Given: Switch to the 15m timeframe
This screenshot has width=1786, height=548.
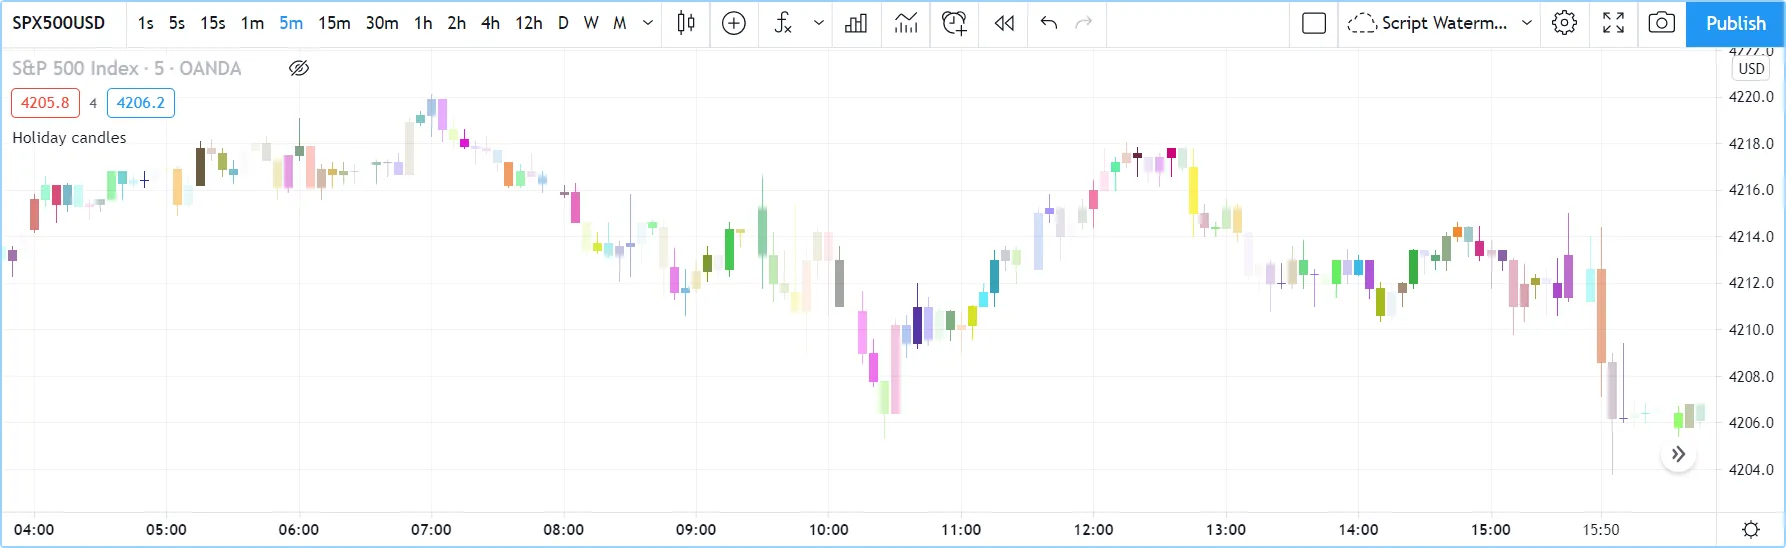Looking at the screenshot, I should pyautogui.click(x=334, y=23).
